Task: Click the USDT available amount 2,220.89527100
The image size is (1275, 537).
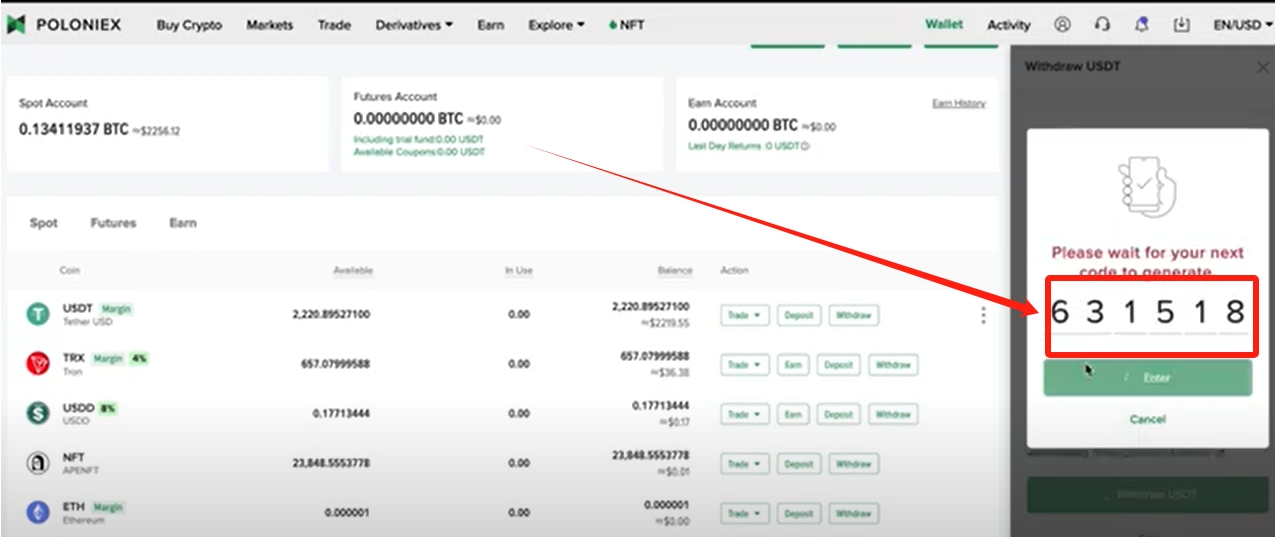Action: (331, 315)
